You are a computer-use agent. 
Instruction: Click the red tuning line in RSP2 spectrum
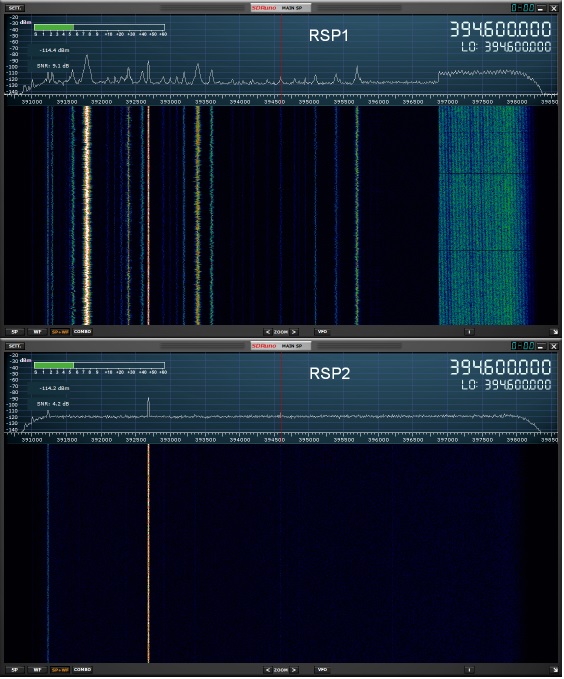[282, 394]
